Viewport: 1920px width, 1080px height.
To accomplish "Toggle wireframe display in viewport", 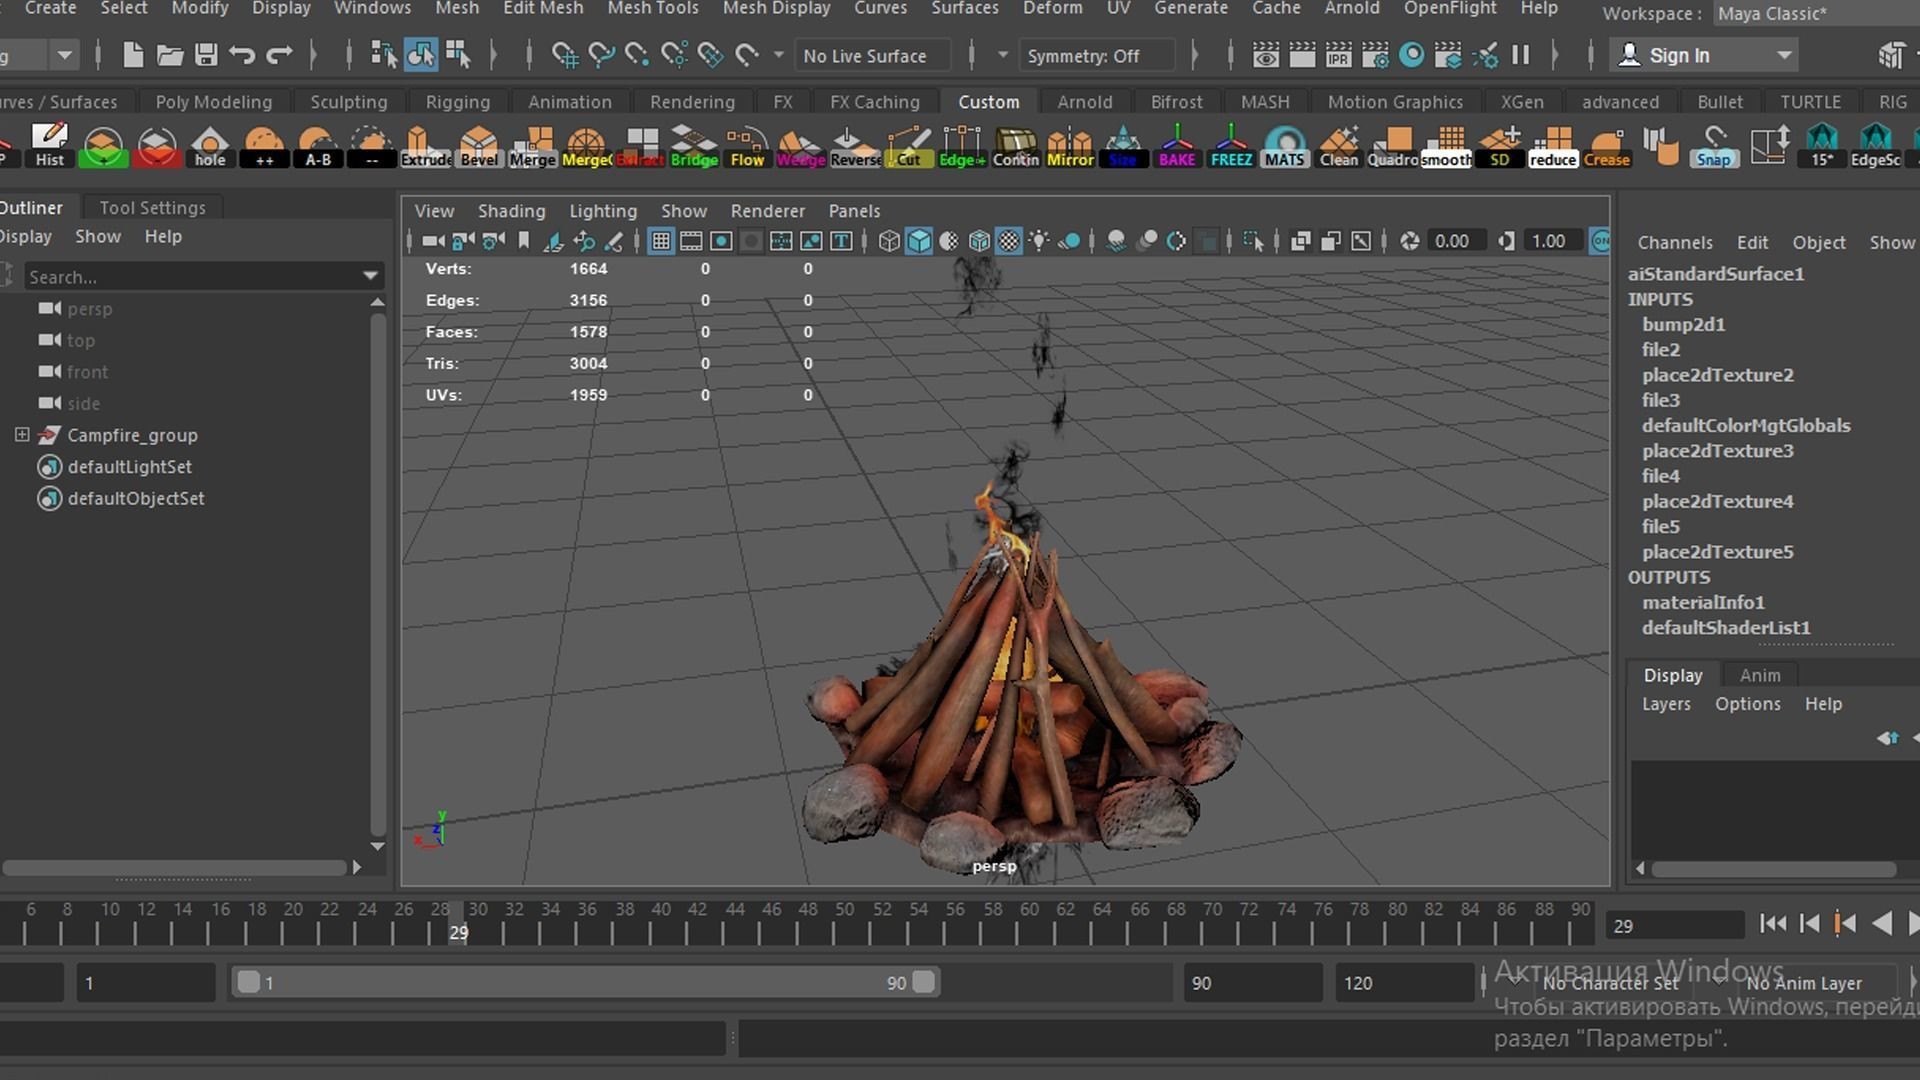I will point(888,241).
